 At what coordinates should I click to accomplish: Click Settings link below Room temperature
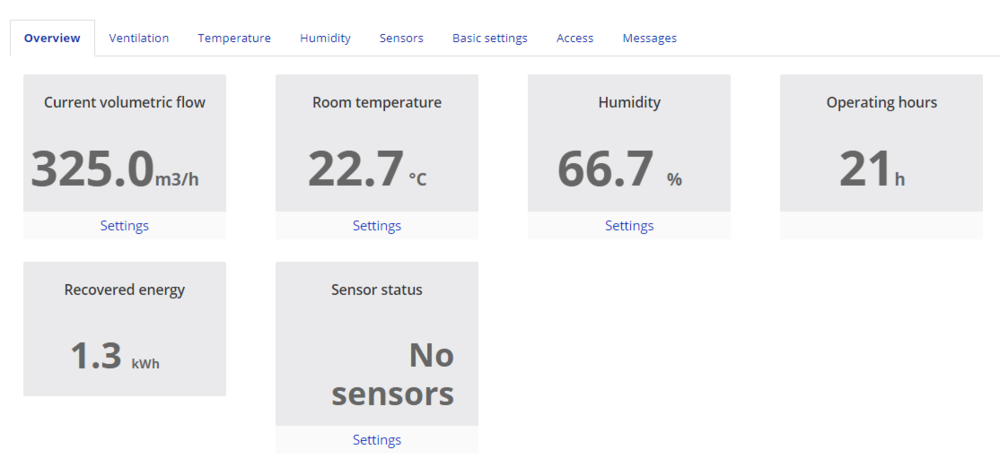[x=377, y=226]
